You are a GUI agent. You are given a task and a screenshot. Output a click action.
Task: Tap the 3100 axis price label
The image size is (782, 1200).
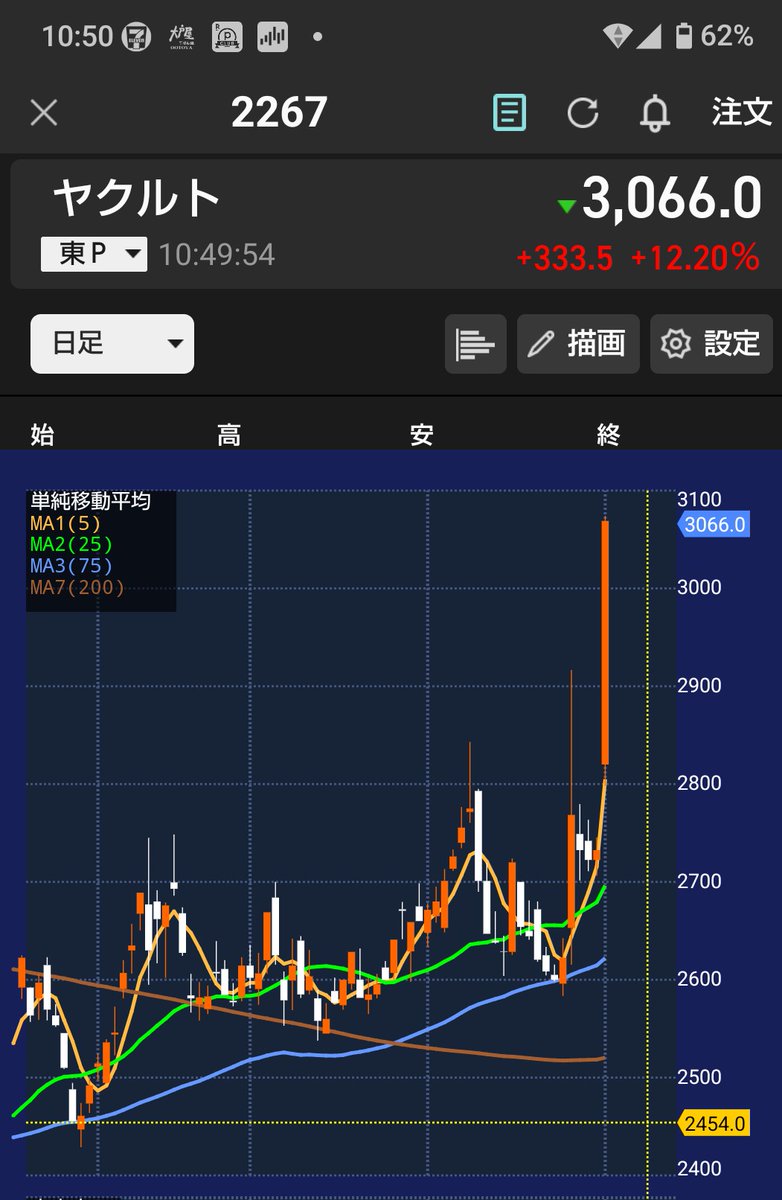(x=699, y=499)
